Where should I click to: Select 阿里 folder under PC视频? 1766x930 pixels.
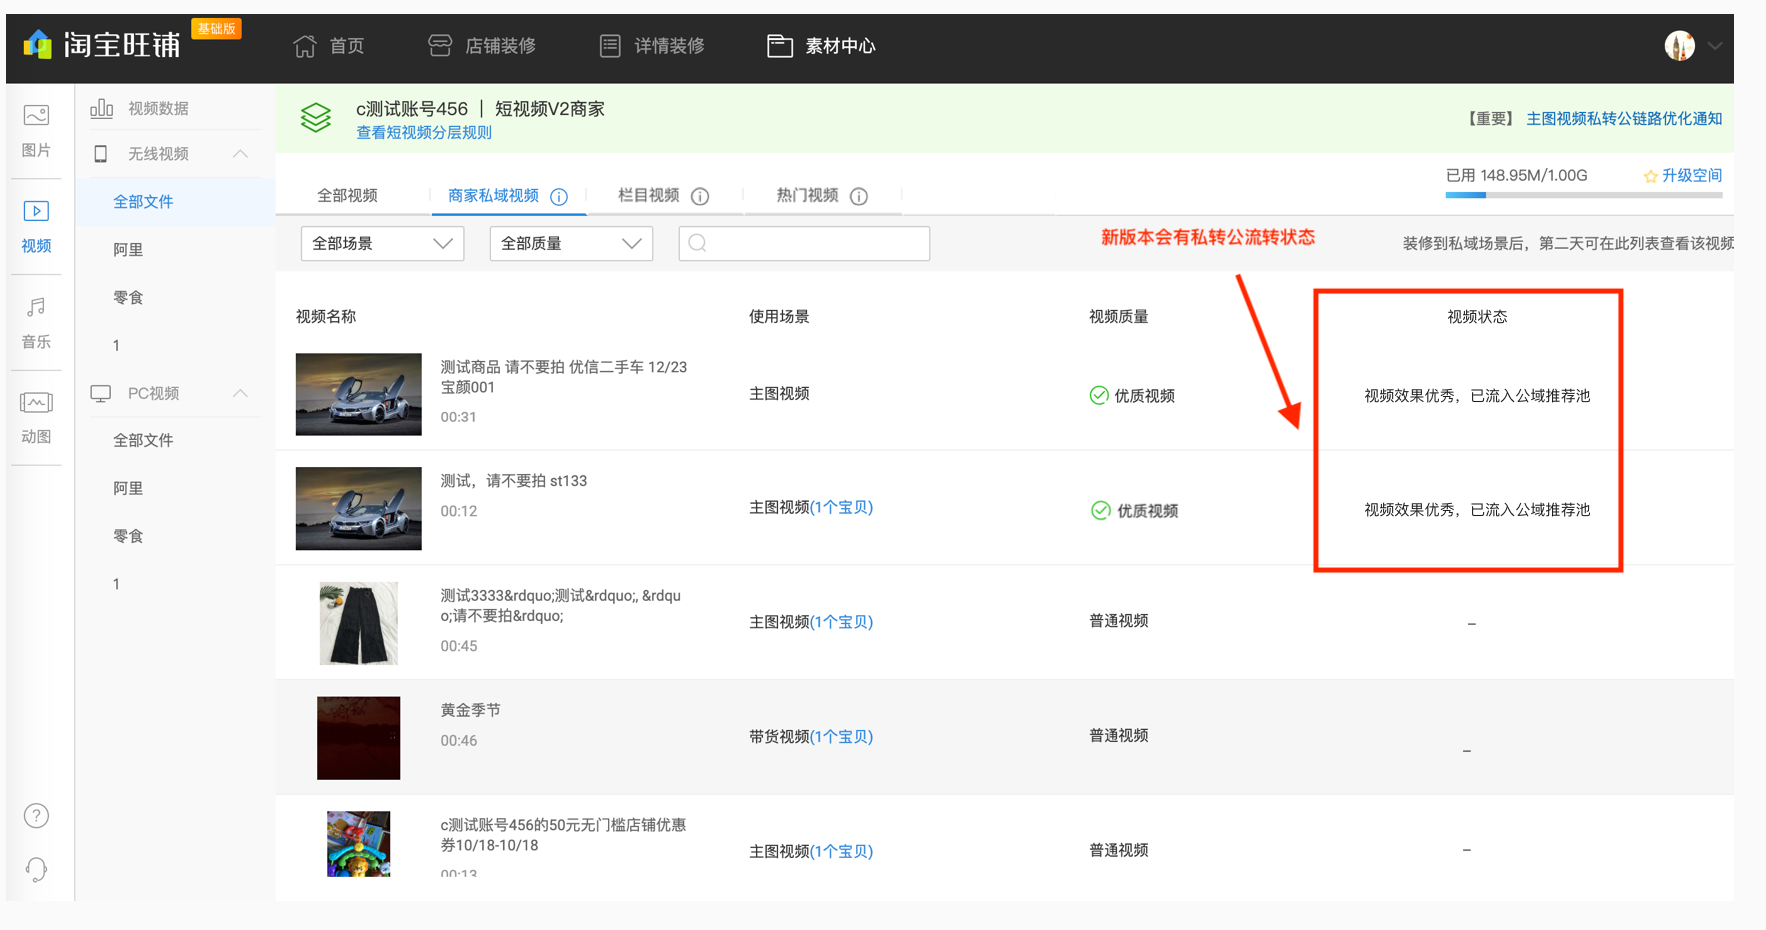tap(128, 488)
